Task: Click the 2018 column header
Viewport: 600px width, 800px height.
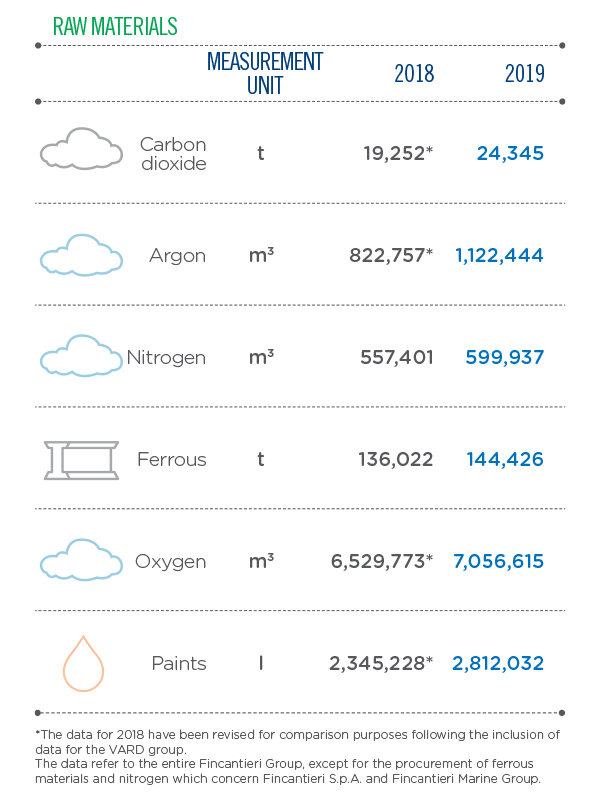Action: pyautogui.click(x=414, y=73)
